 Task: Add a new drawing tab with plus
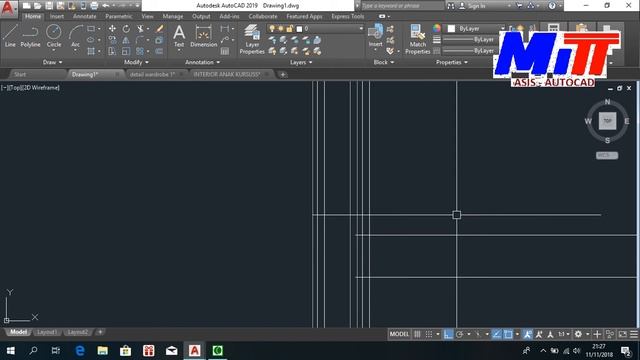pos(282,74)
